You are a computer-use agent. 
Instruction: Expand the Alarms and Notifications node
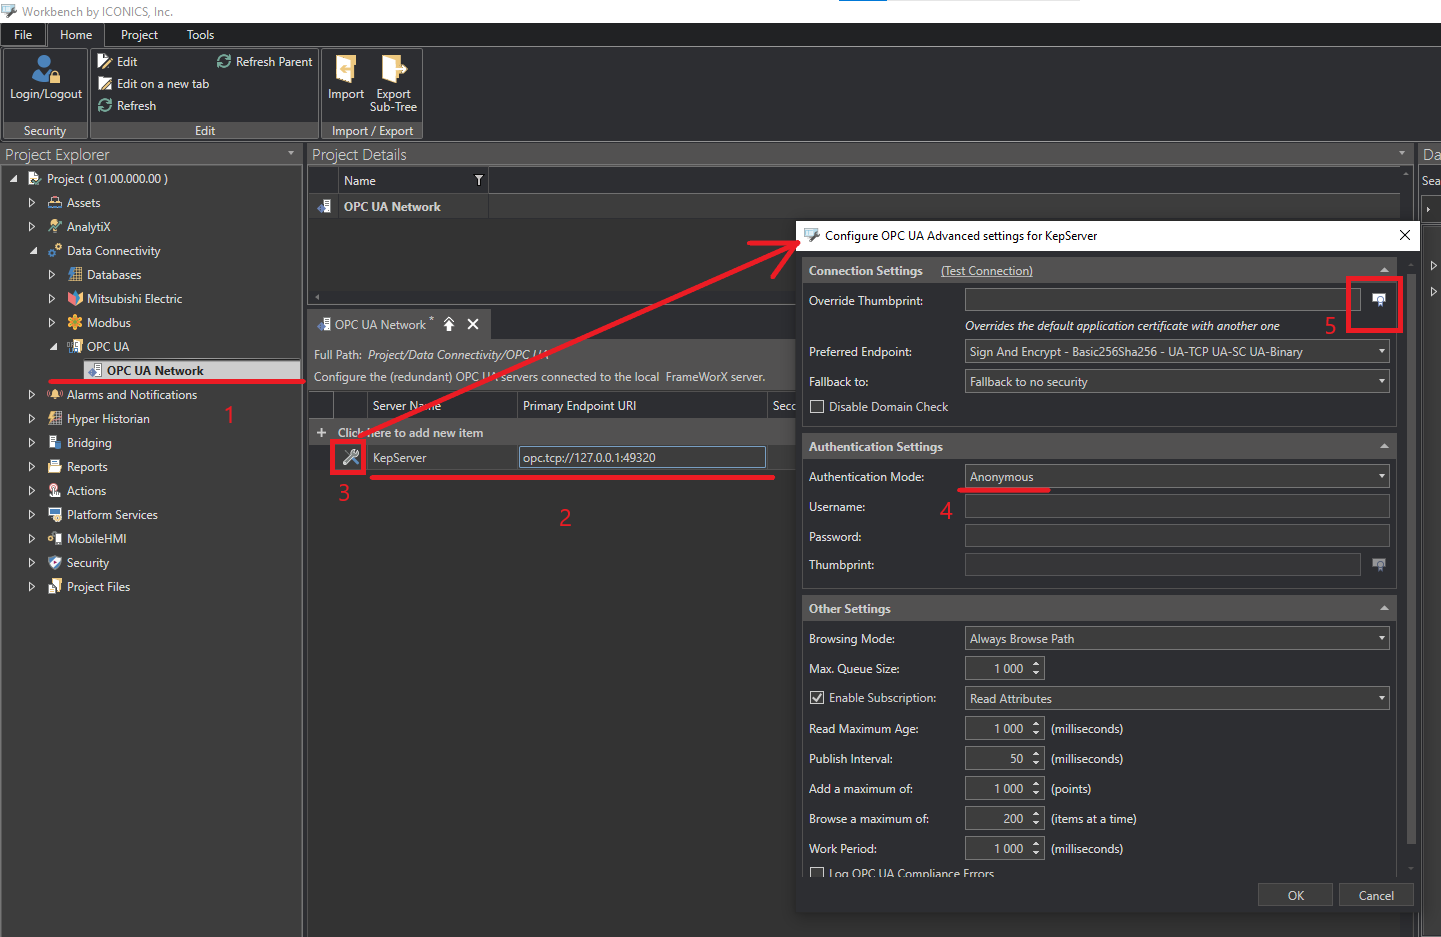(32, 395)
